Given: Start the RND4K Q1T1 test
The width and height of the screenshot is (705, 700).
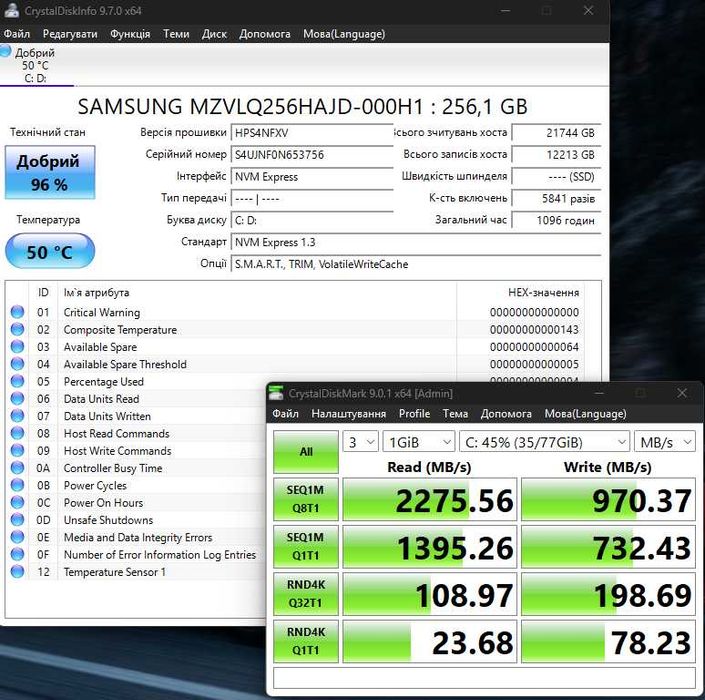Looking at the screenshot, I should pos(306,641).
